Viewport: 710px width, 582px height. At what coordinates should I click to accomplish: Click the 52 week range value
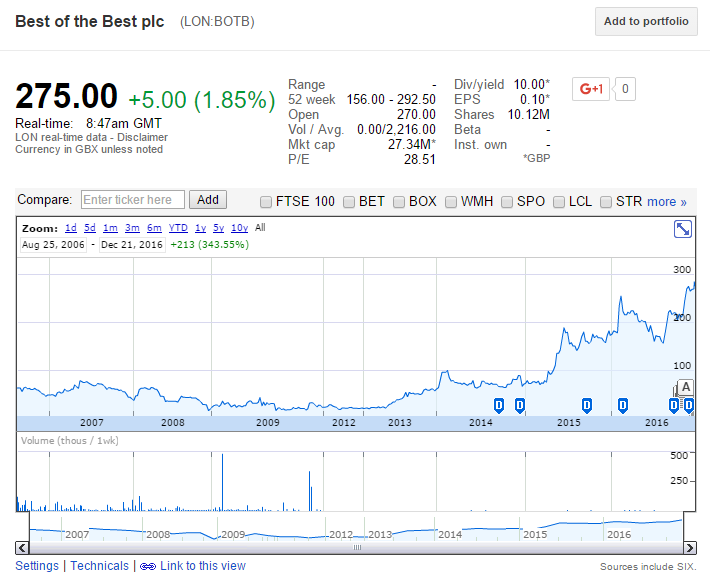[x=391, y=100]
